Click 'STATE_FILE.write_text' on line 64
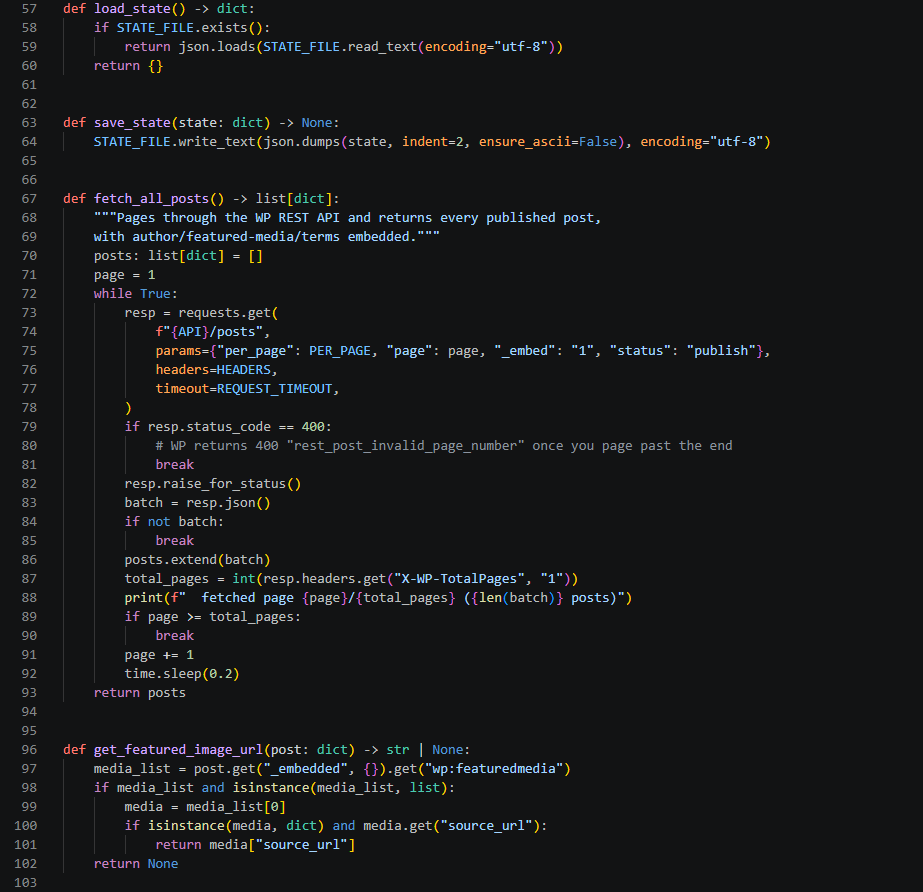 pos(174,141)
